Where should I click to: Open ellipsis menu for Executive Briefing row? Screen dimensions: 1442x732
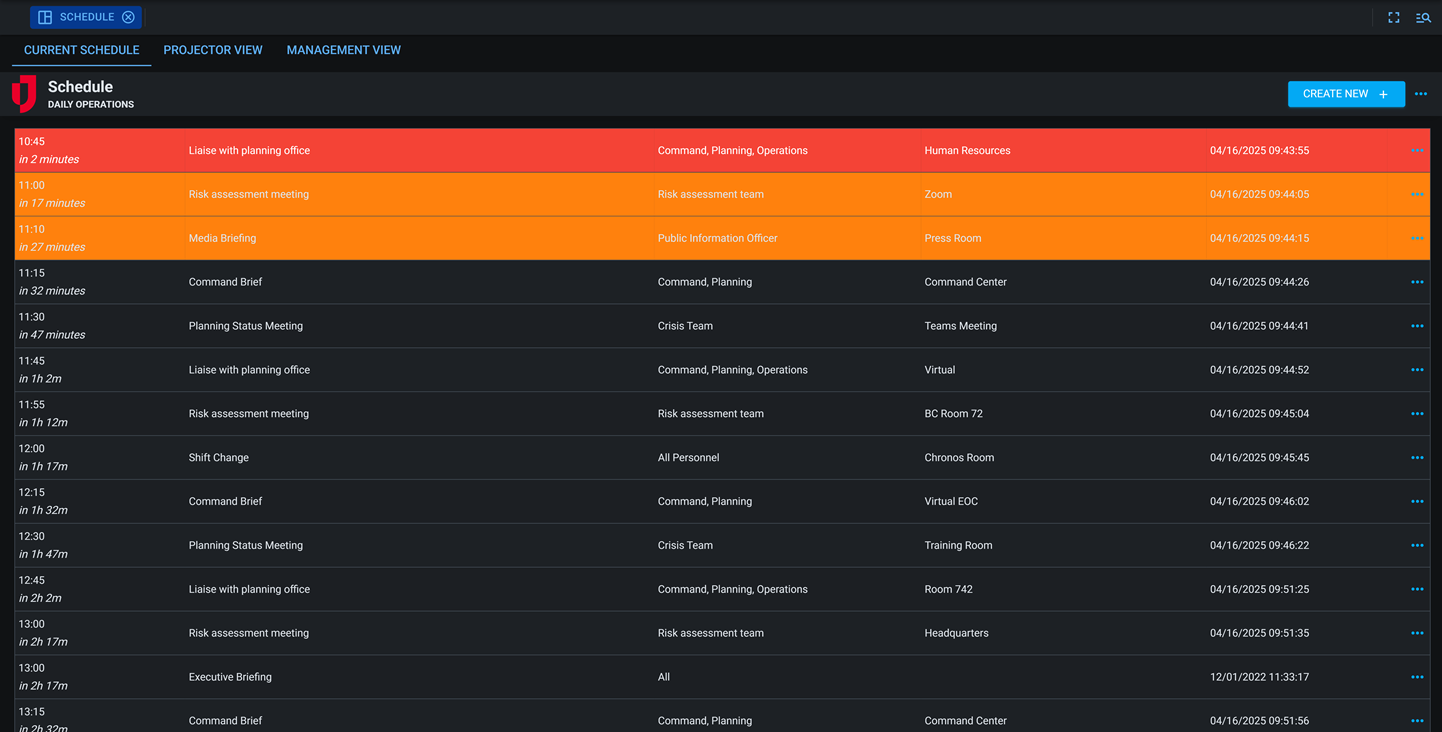tap(1417, 677)
